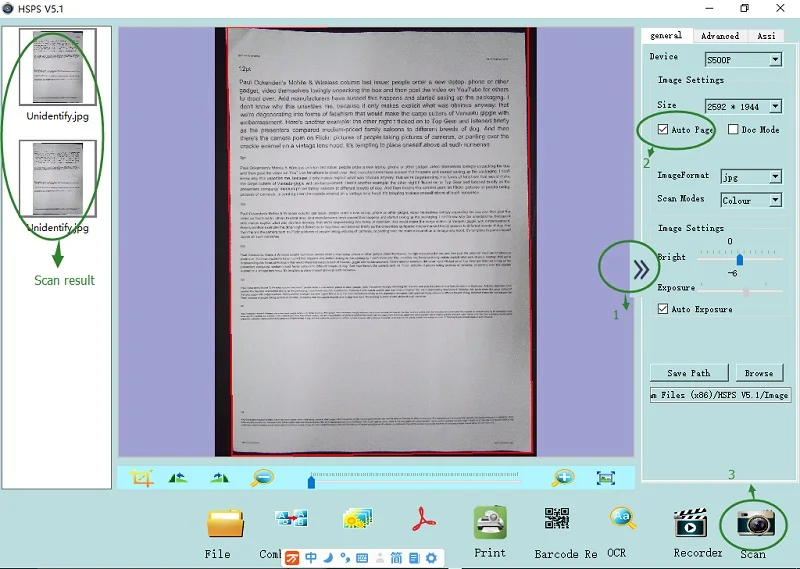Switch to the general tab
800x569 pixels.
(x=666, y=35)
